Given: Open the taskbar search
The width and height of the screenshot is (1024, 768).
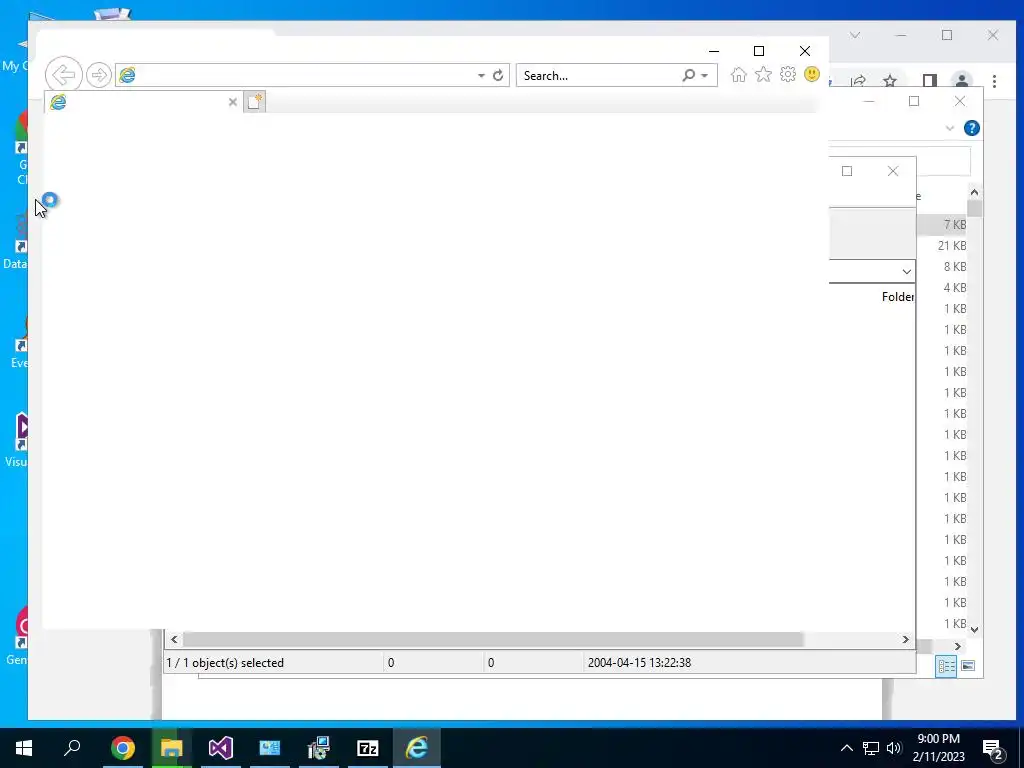Looking at the screenshot, I should pos(72,748).
